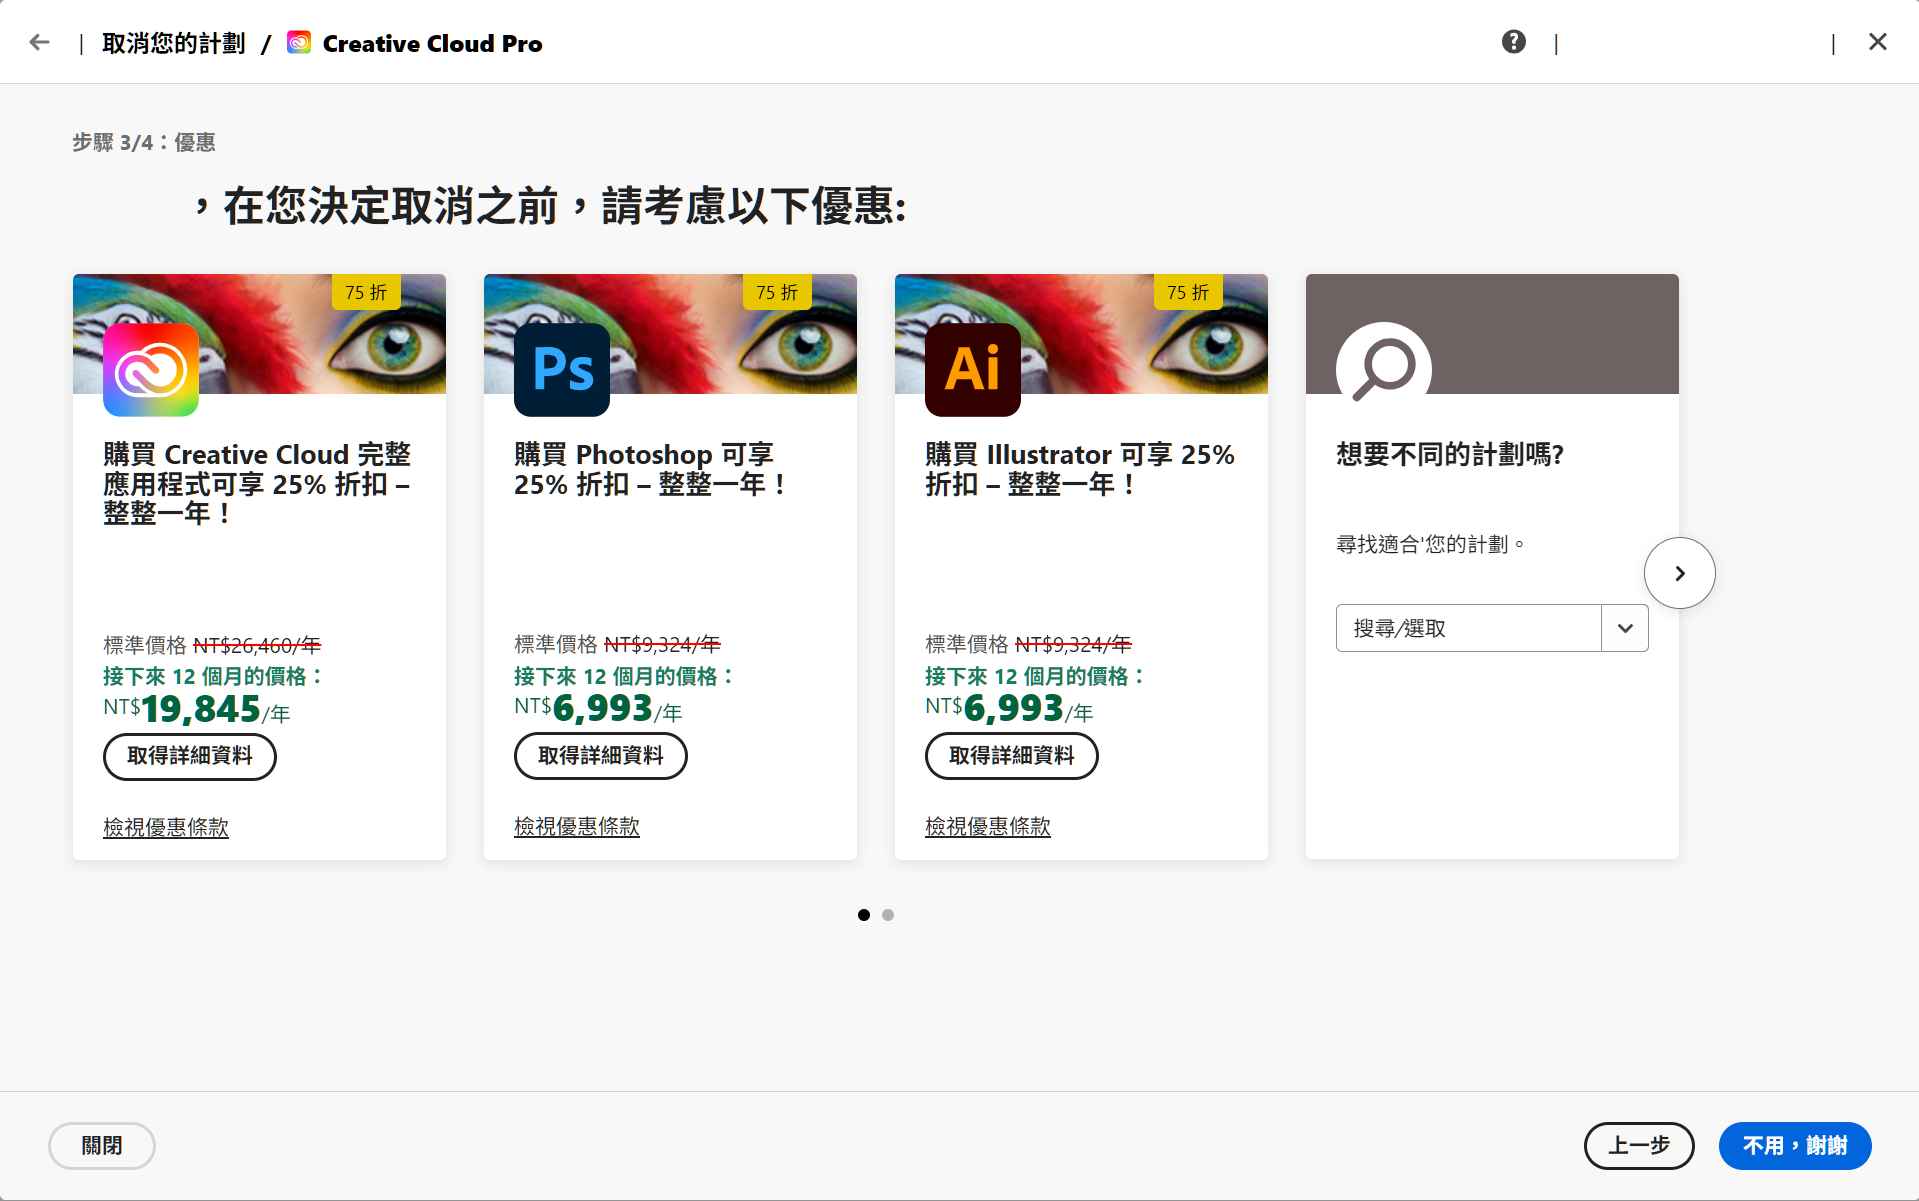Click the 購買 Photoshop 可享 25% 折扣 title

[650, 469]
